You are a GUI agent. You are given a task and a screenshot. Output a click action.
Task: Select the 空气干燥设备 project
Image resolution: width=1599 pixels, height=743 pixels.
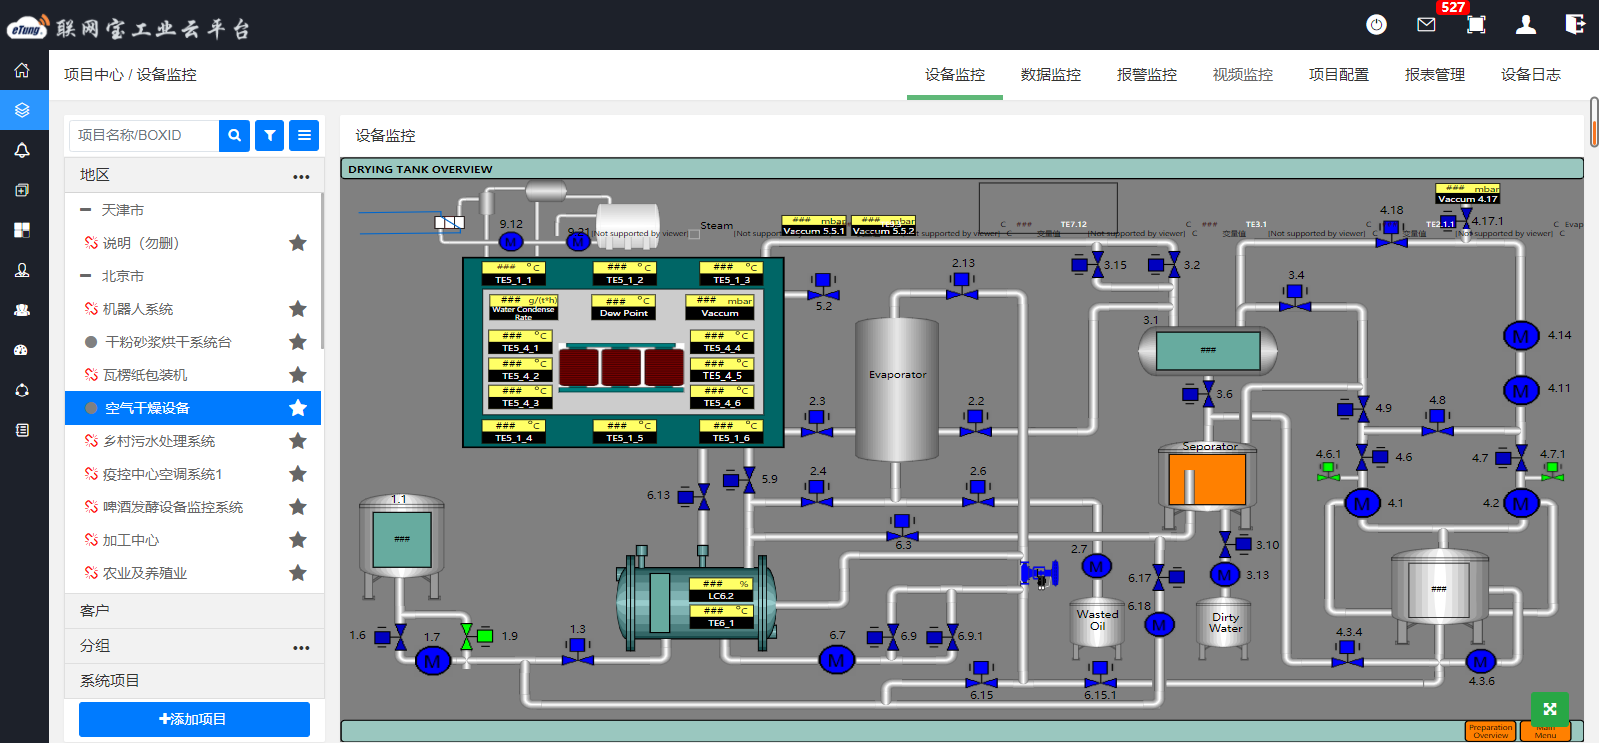coord(193,408)
